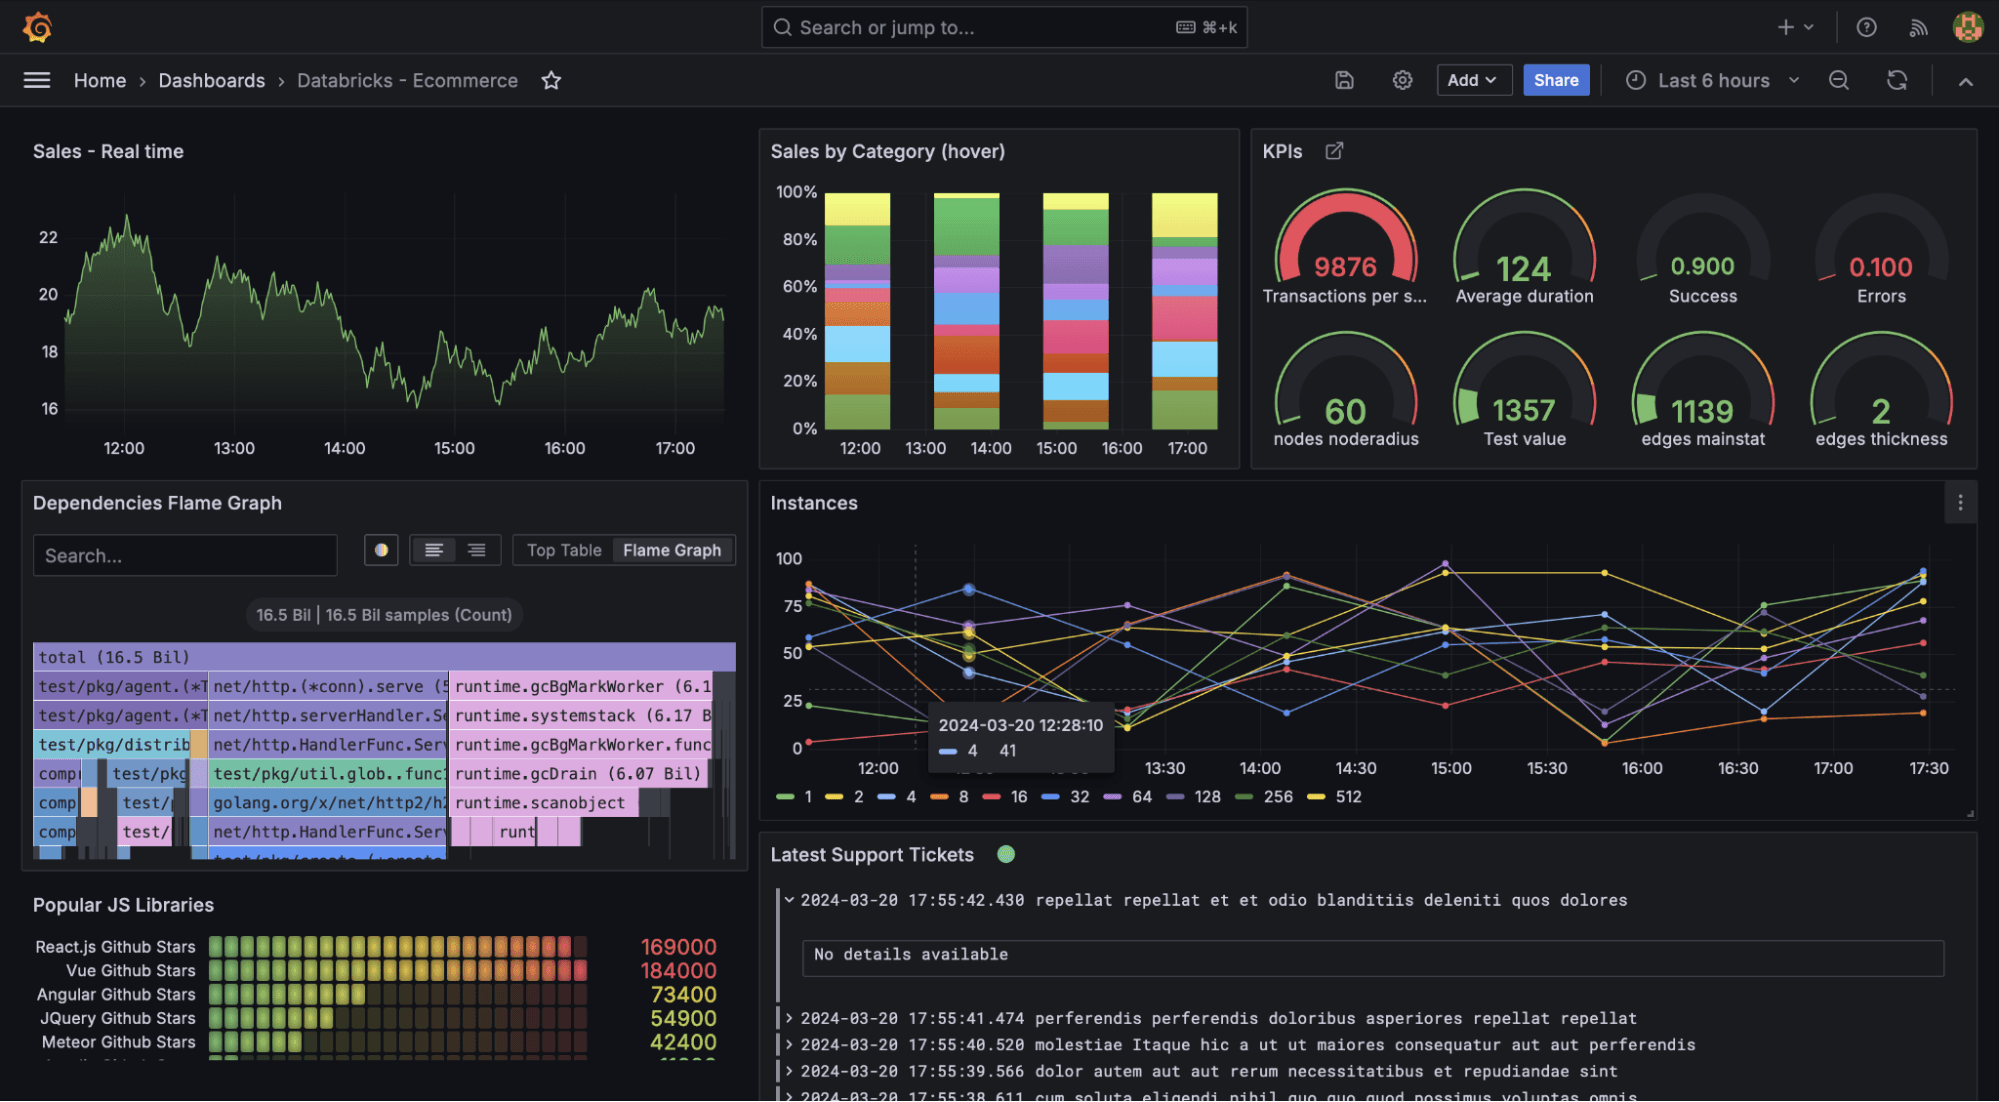Open the Add dropdown menu
1999x1102 pixels.
[1474, 80]
